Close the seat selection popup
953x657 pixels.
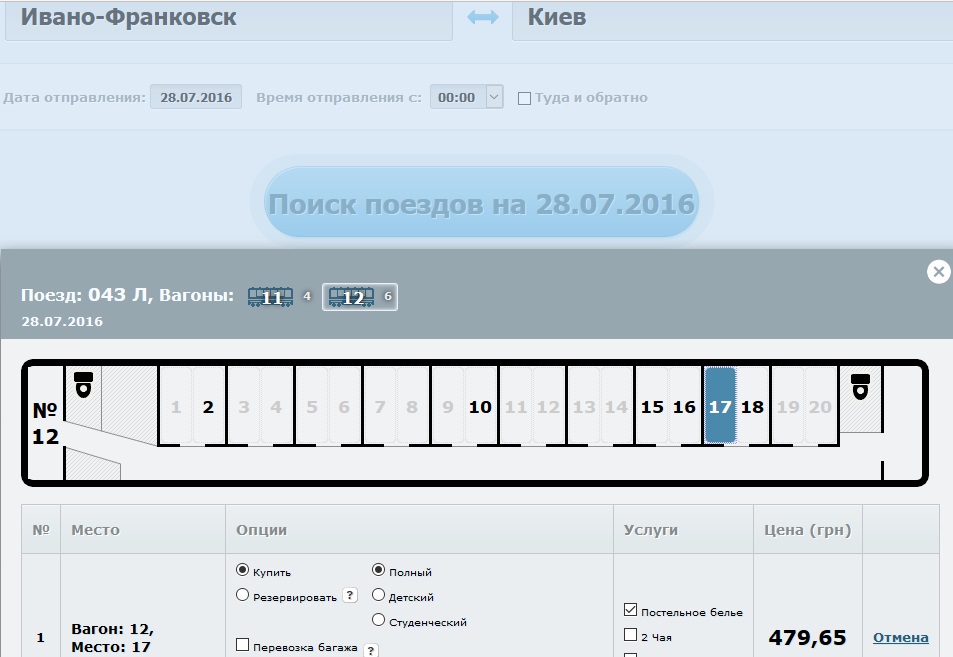[938, 272]
